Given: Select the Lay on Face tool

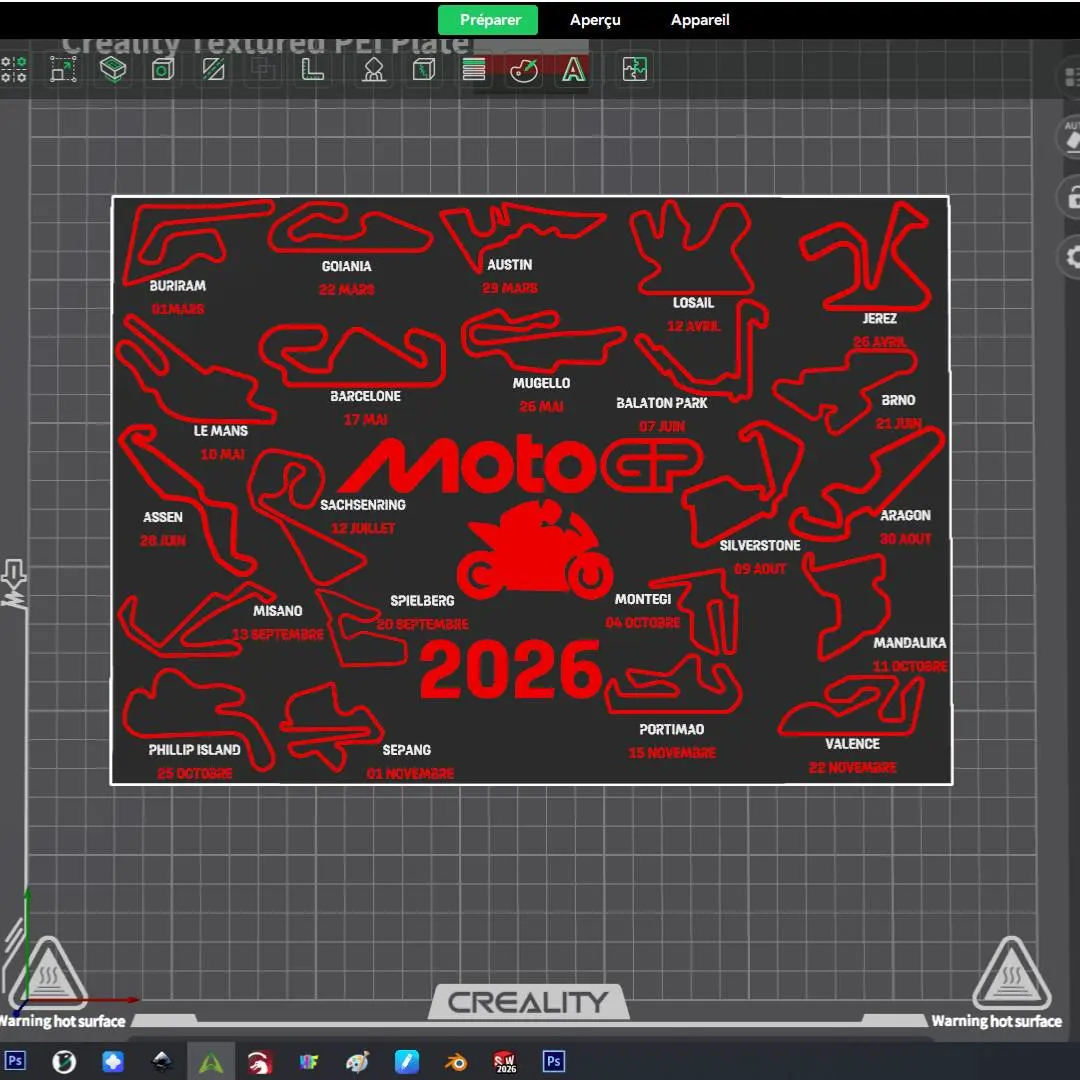Looking at the screenshot, I should 113,70.
